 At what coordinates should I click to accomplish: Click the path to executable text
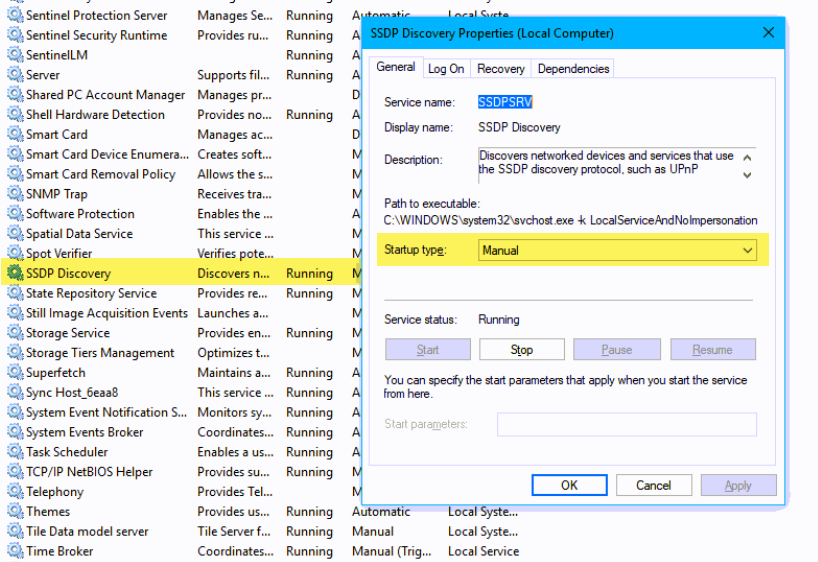point(570,220)
